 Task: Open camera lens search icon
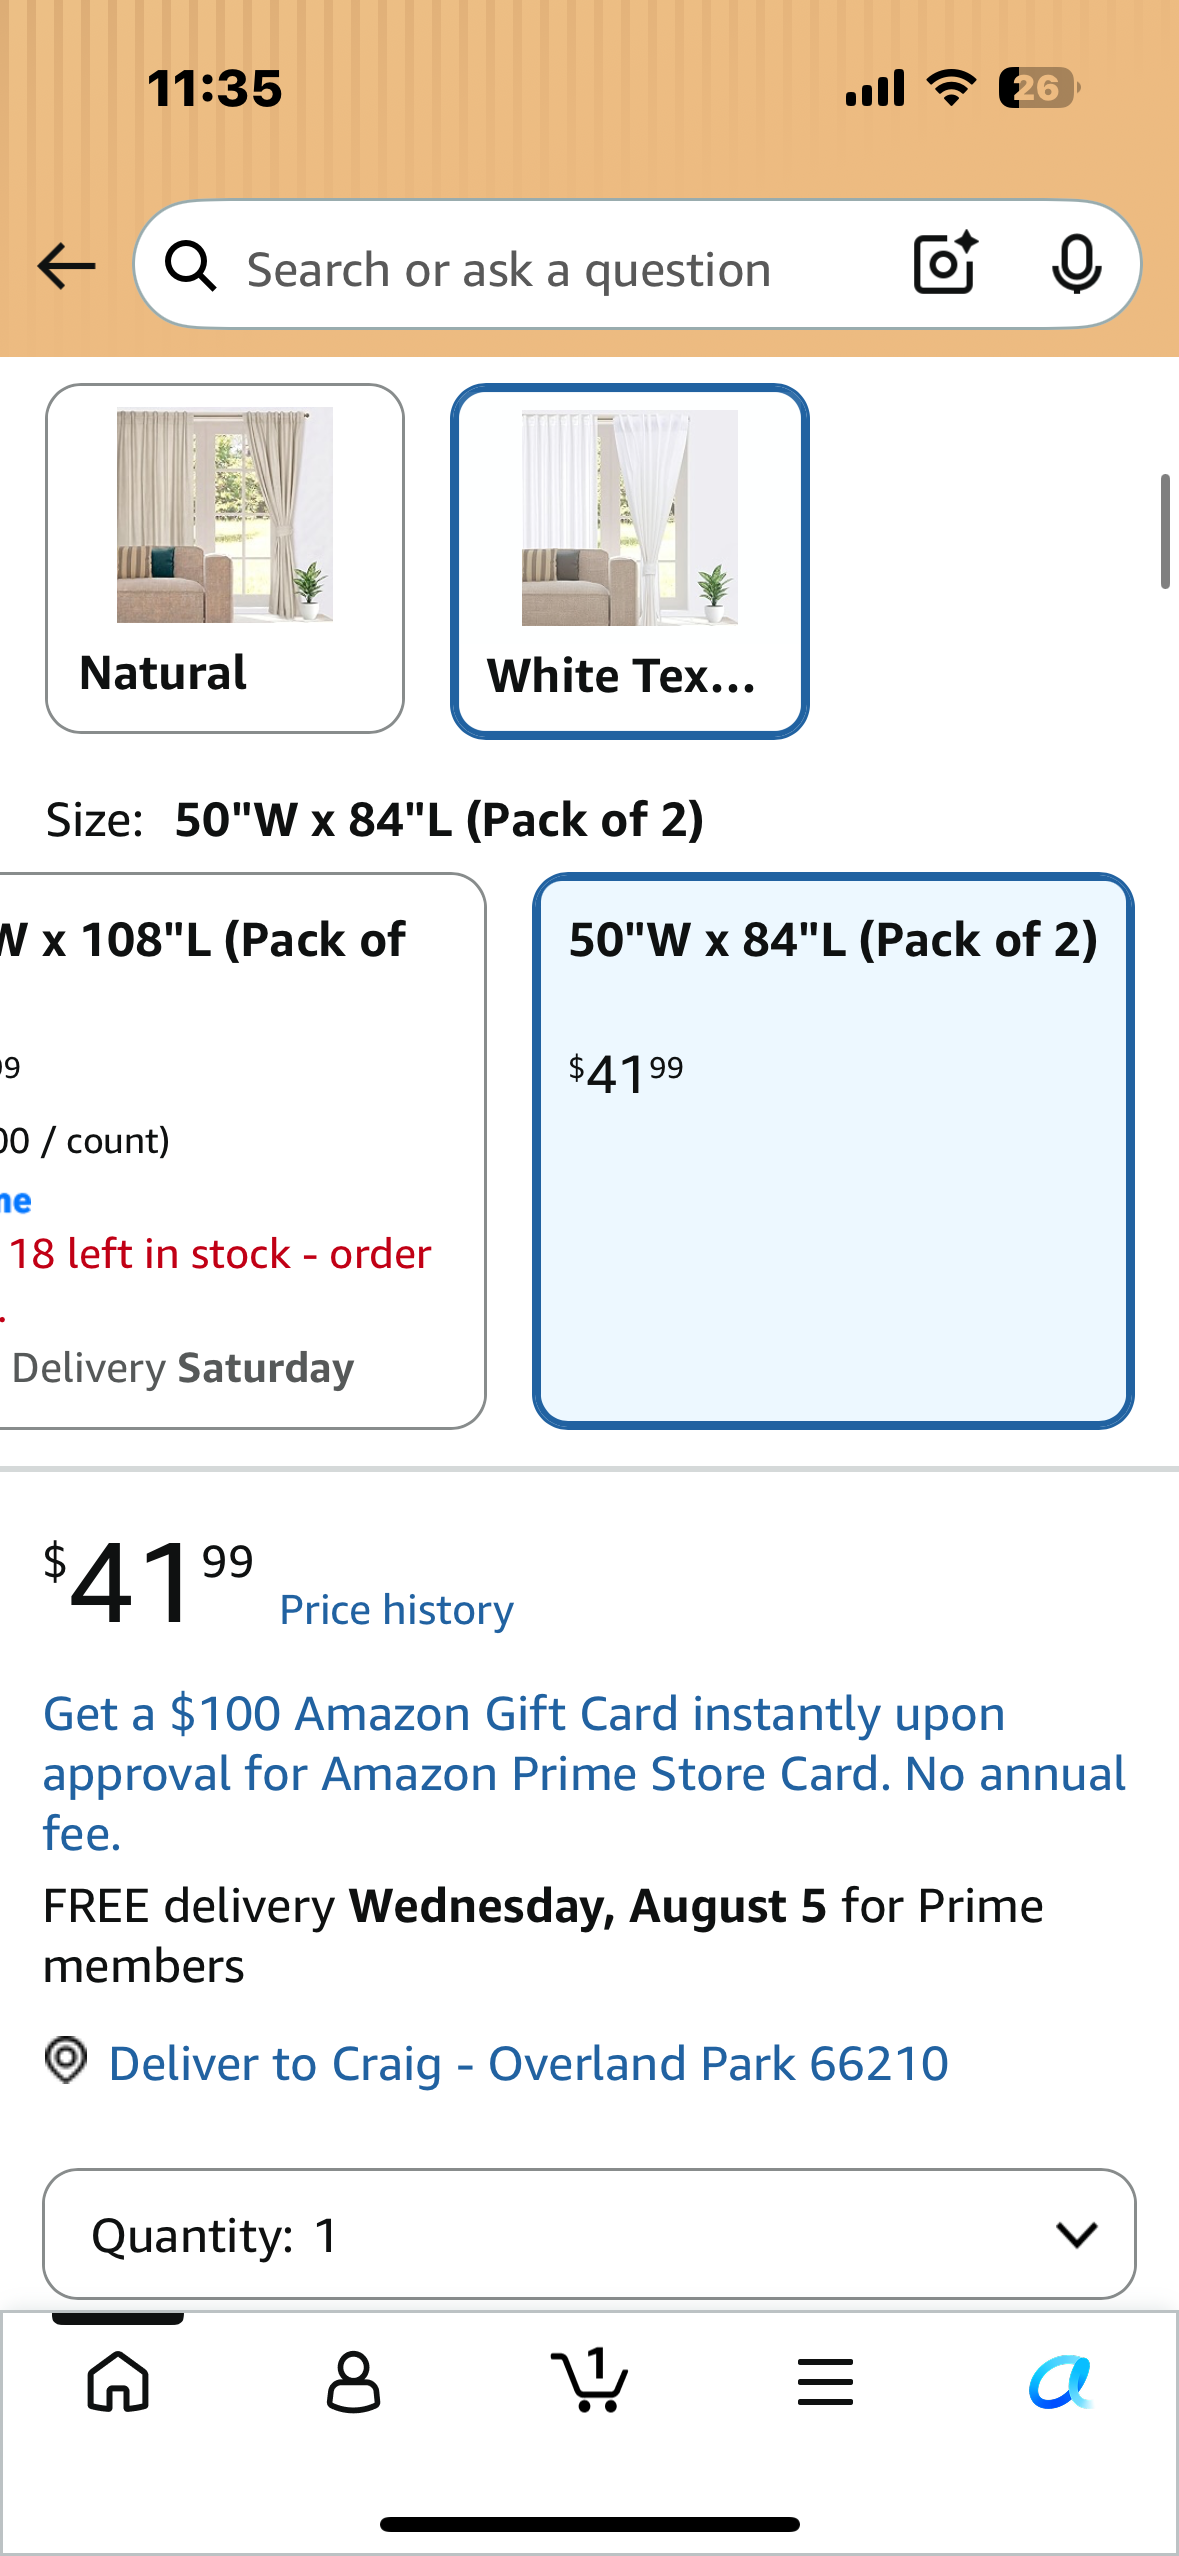pyautogui.click(x=945, y=264)
